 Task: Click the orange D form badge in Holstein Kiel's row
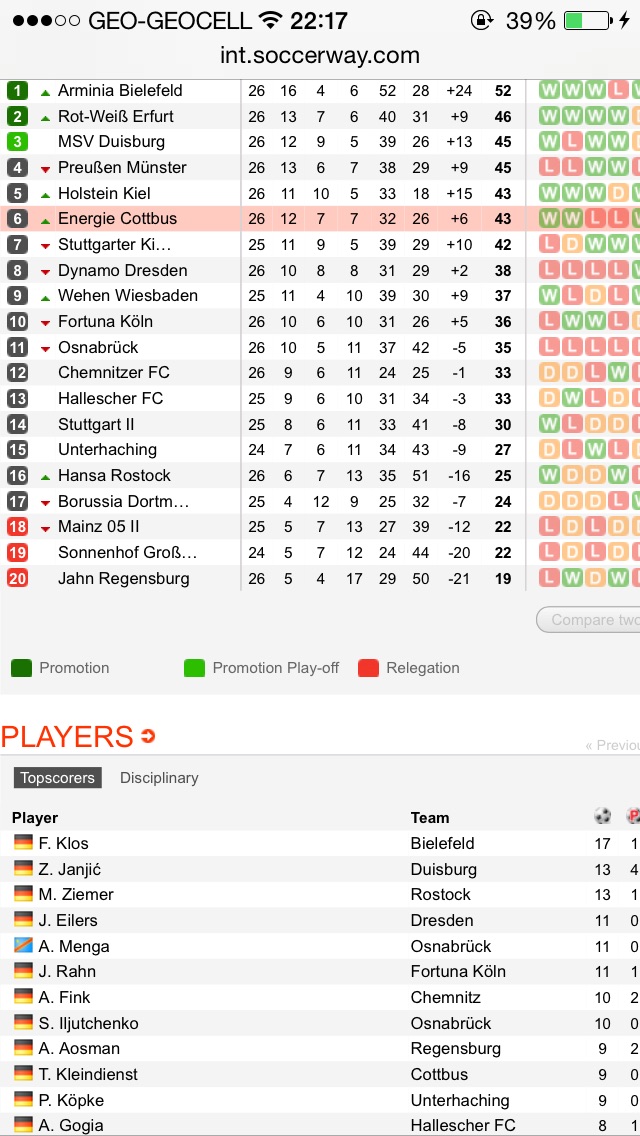(619, 193)
